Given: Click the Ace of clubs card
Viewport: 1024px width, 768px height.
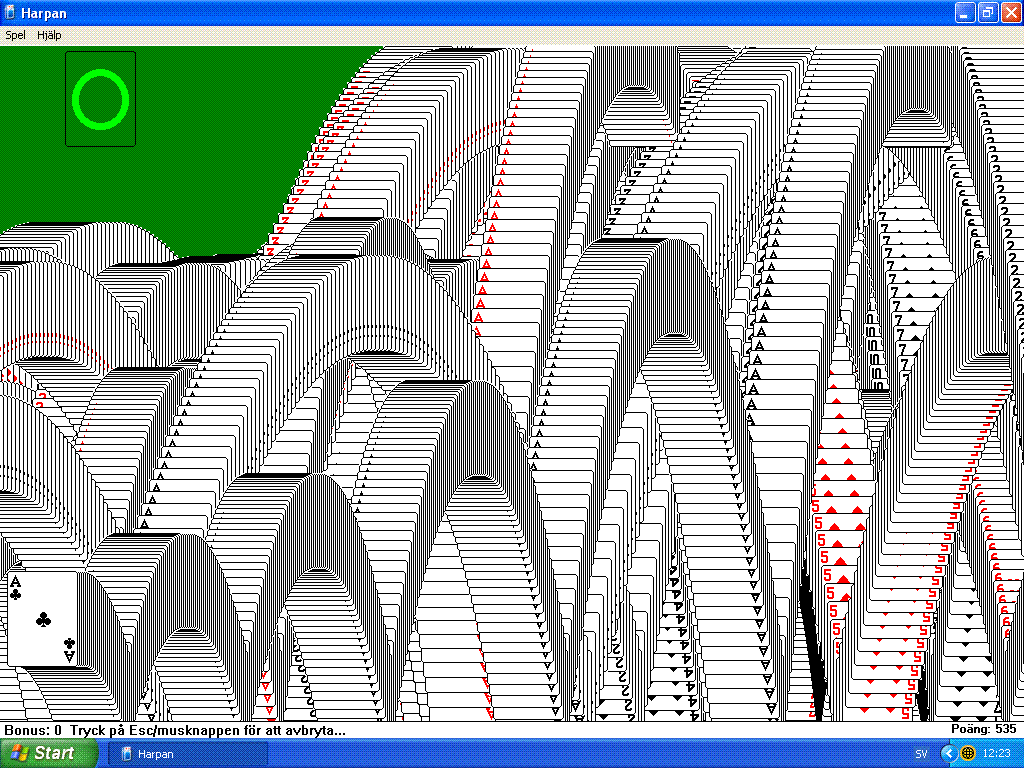Looking at the screenshot, I should [x=43, y=618].
